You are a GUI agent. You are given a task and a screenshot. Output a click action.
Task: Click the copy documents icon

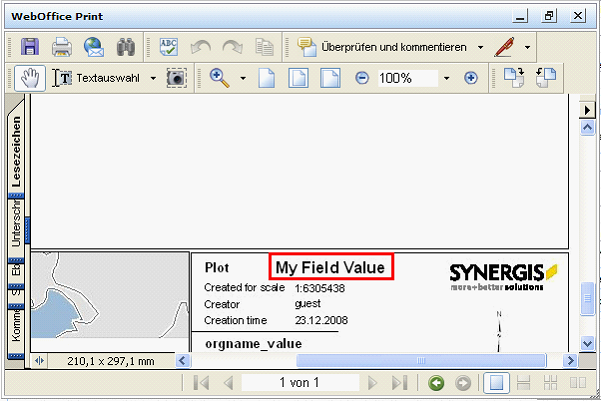(264, 47)
